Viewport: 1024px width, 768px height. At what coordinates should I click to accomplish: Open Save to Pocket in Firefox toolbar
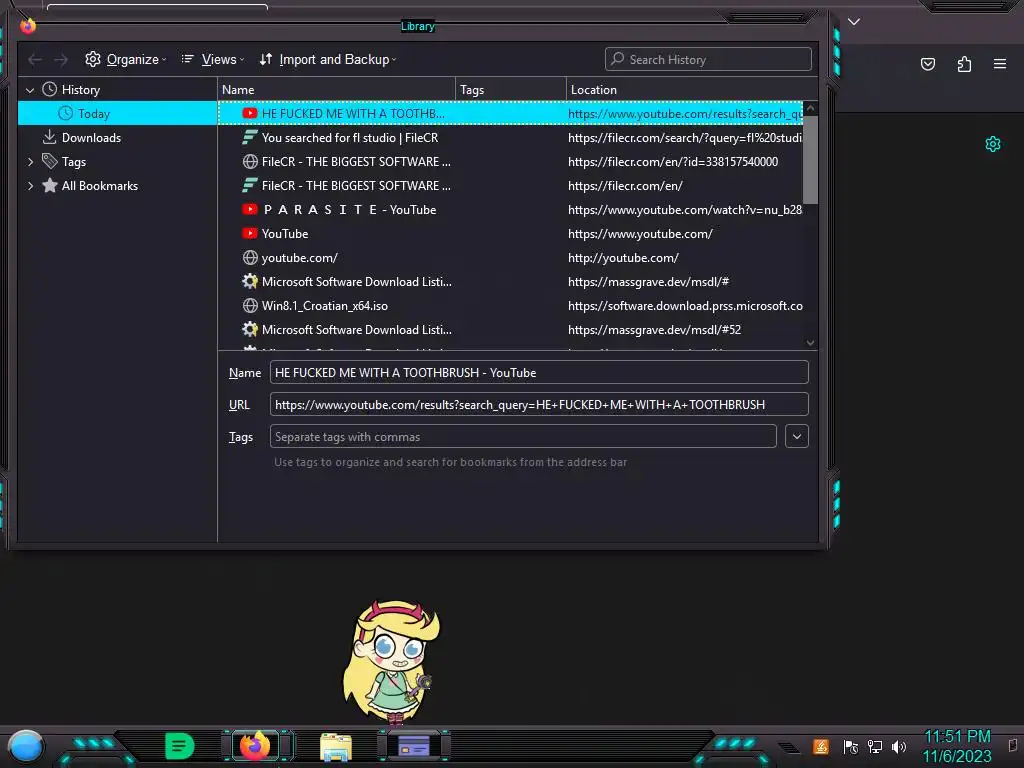pyautogui.click(x=927, y=64)
